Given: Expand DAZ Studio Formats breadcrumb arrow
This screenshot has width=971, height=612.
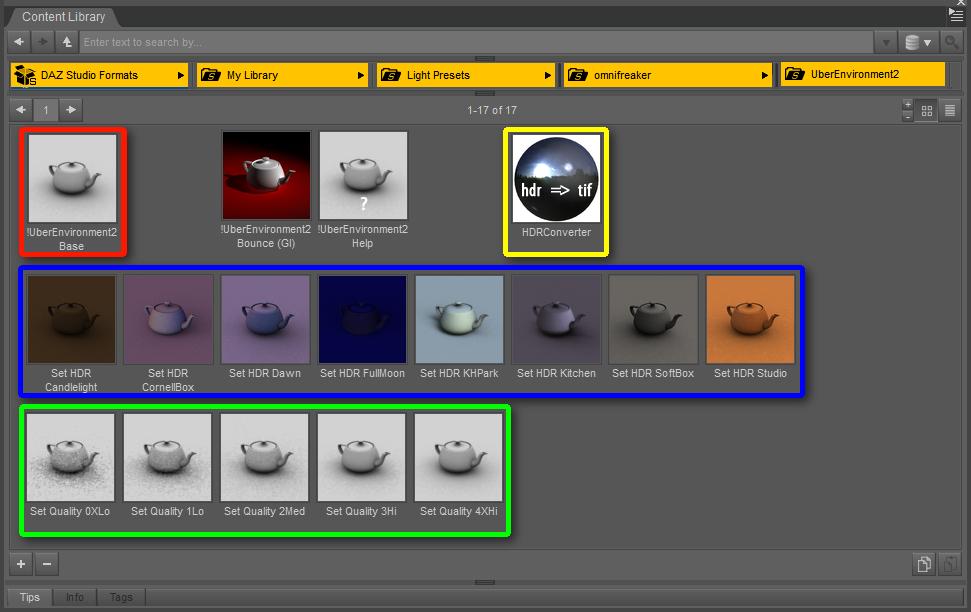Looking at the screenshot, I should [181, 75].
